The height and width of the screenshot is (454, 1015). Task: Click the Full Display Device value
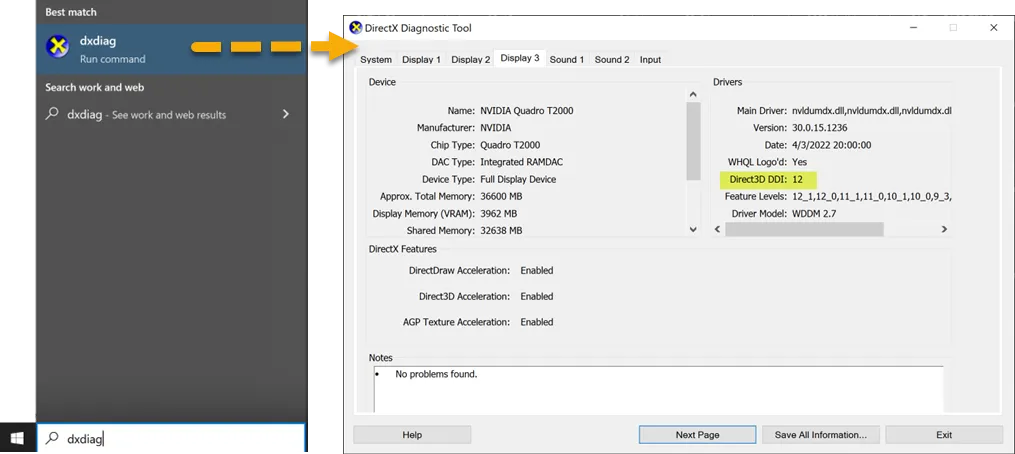(518, 179)
